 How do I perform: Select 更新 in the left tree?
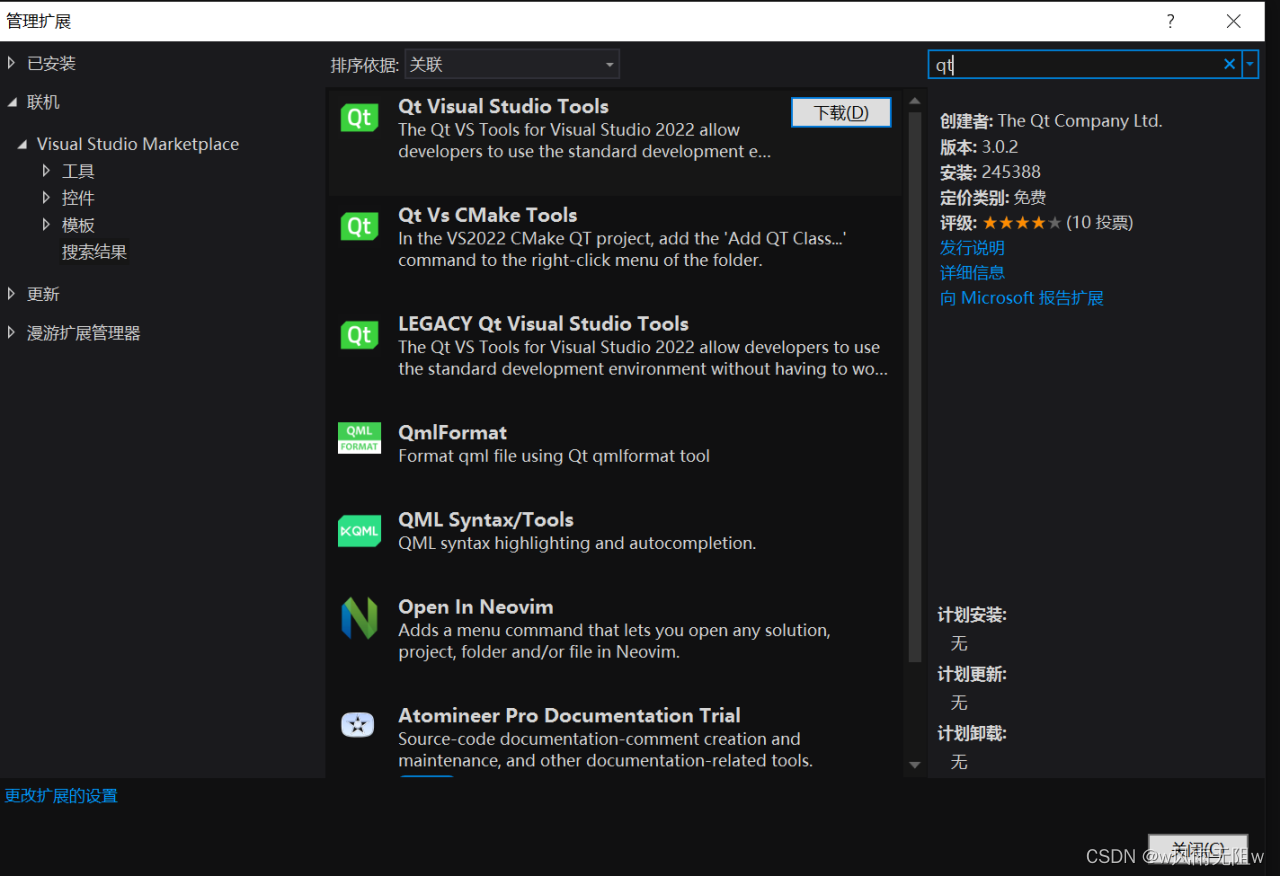pos(43,294)
